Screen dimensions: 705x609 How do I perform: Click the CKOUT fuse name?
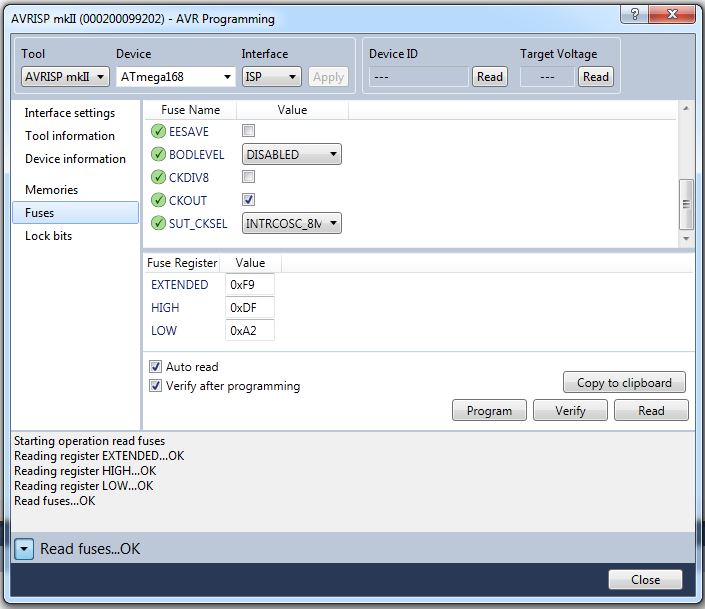188,201
